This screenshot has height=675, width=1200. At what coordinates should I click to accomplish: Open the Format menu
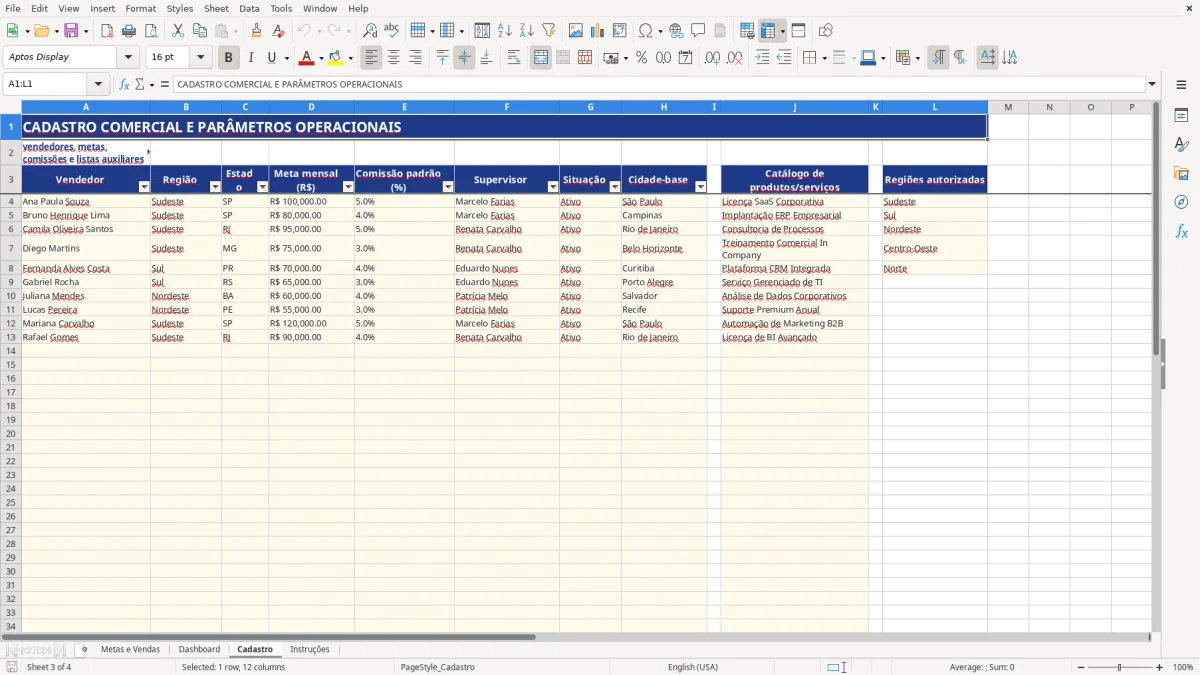point(140,8)
